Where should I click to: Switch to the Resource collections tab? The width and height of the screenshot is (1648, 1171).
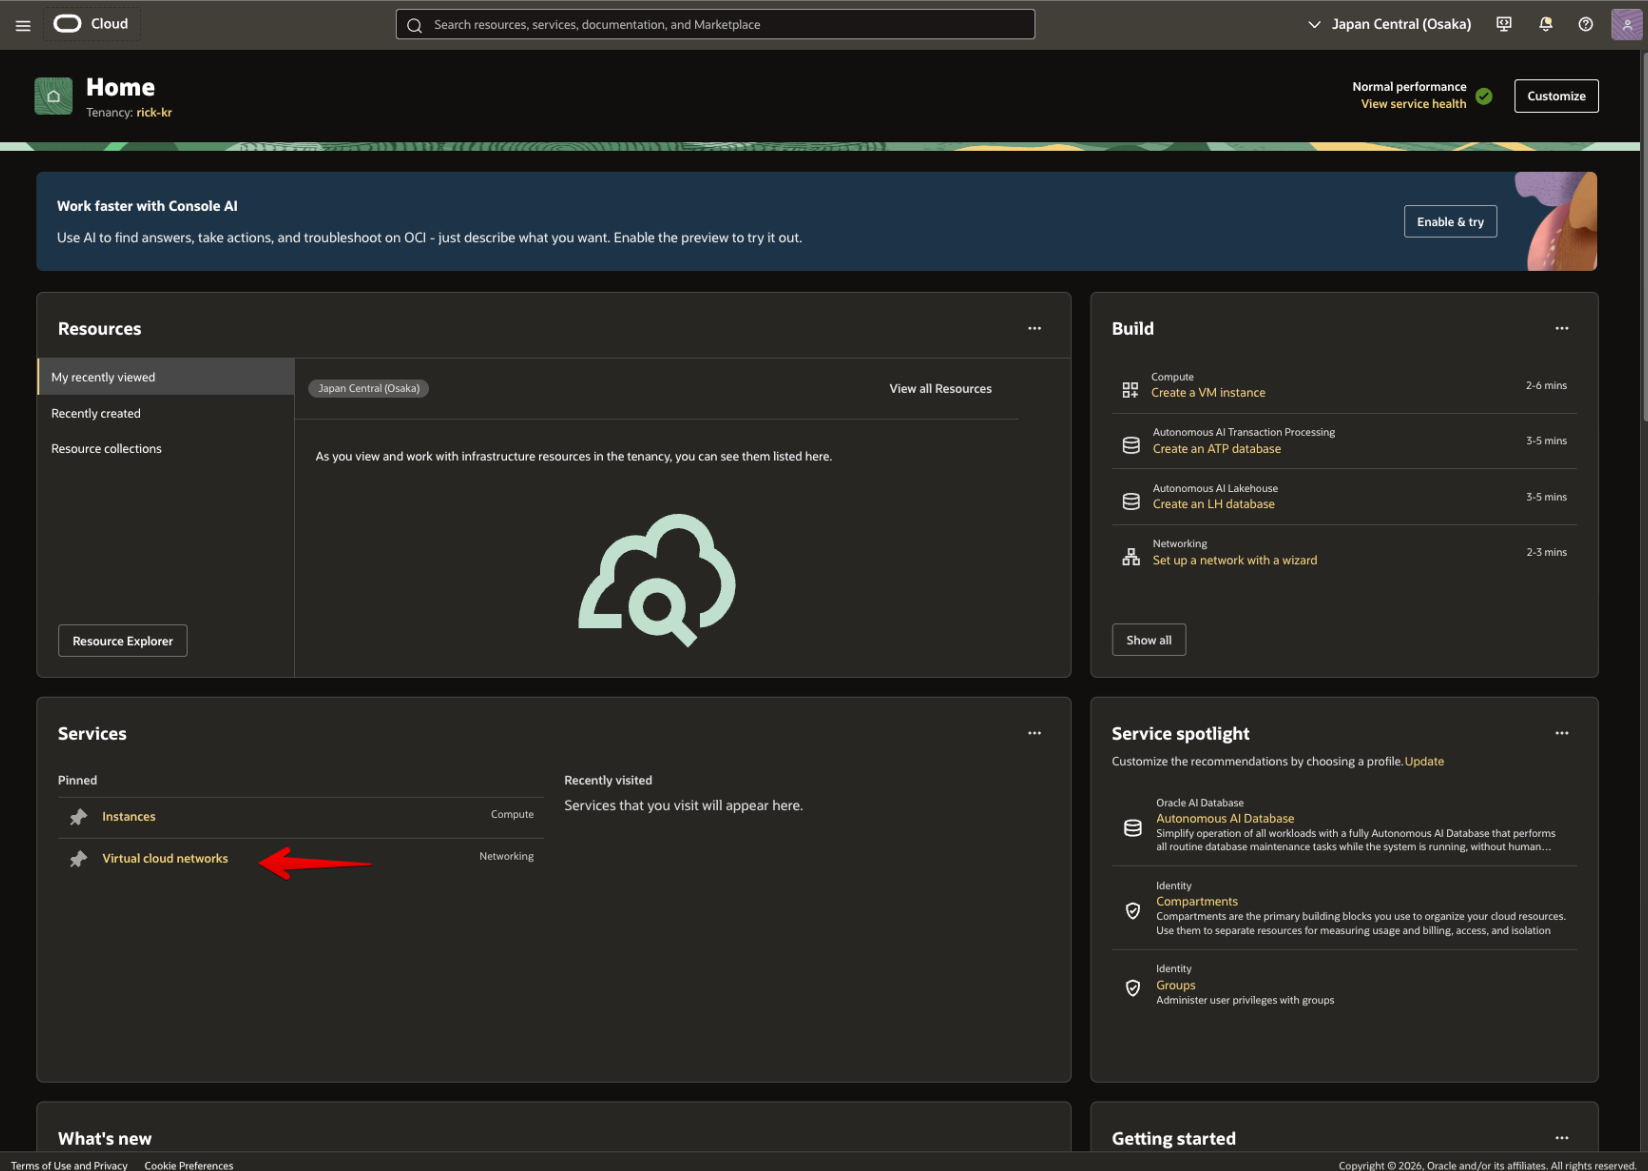166,449
